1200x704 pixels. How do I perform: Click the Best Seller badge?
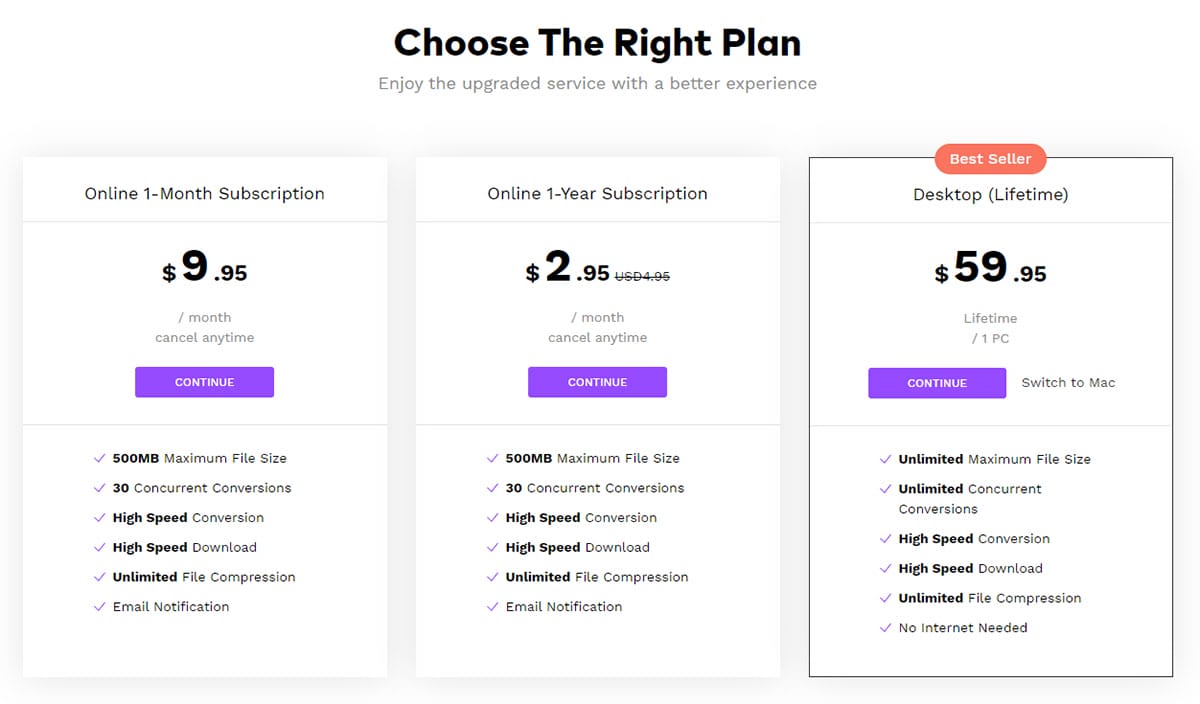point(990,159)
